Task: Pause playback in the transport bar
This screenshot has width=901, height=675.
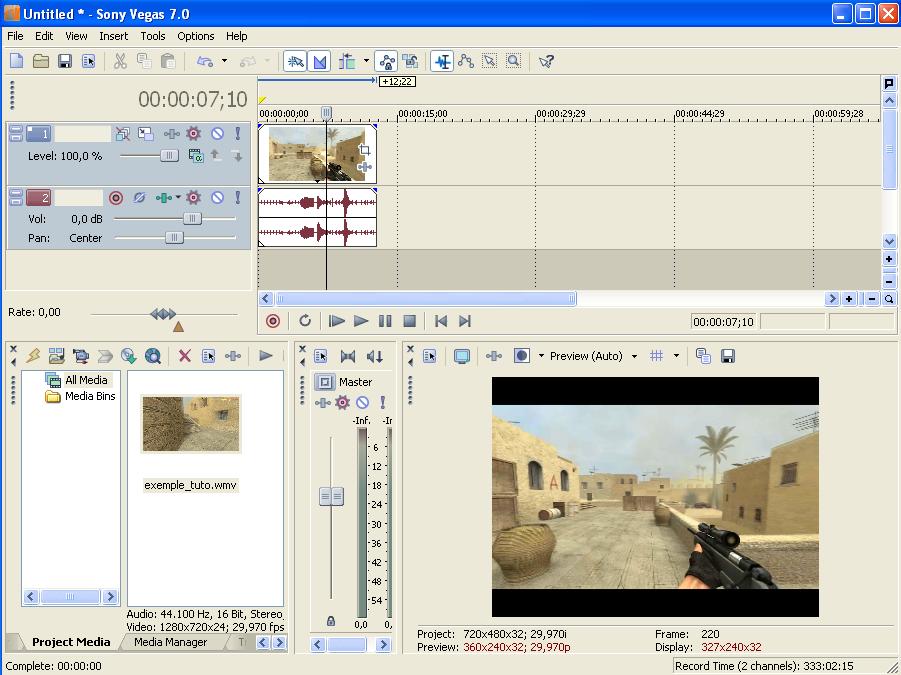Action: point(385,321)
